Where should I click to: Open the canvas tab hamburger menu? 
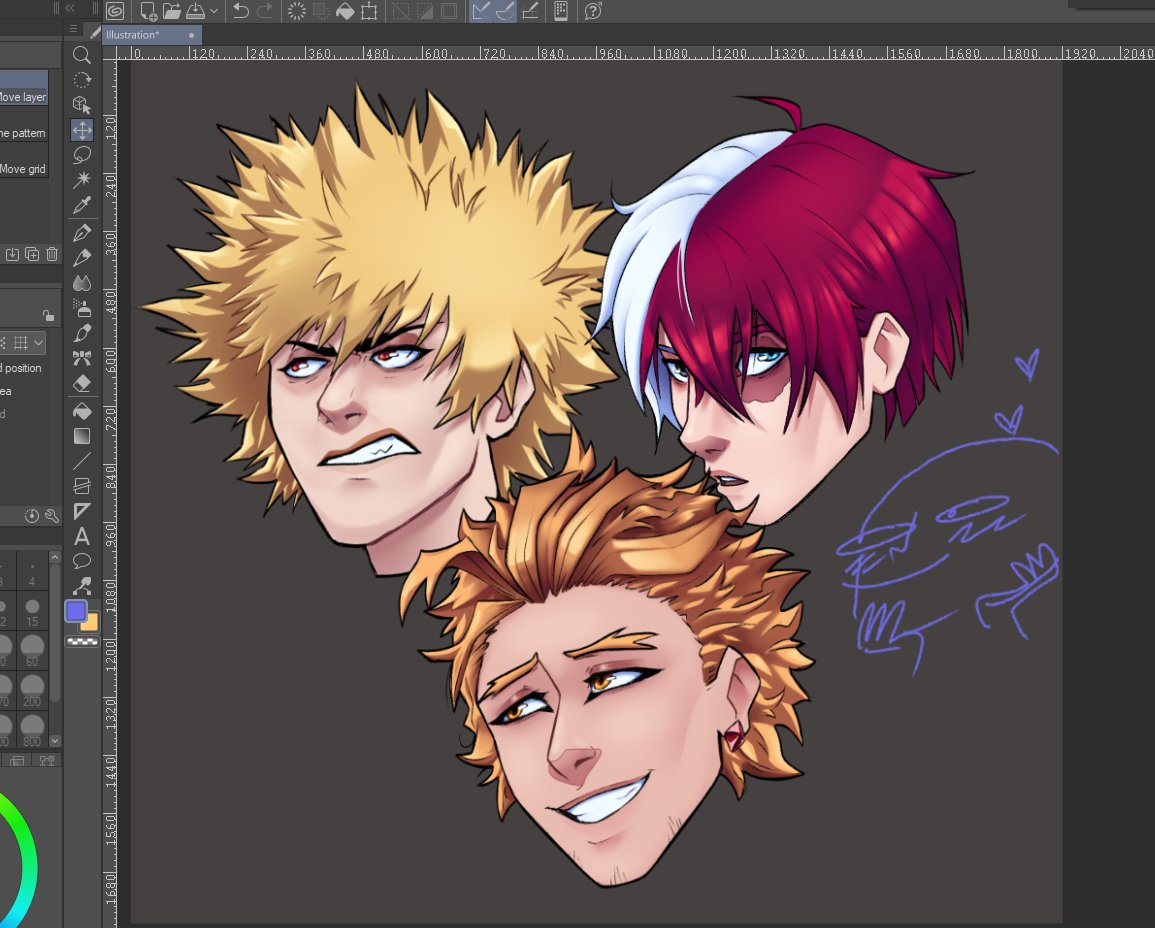pyautogui.click(x=73, y=29)
